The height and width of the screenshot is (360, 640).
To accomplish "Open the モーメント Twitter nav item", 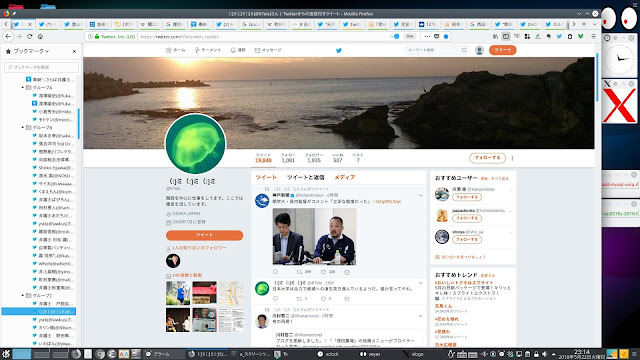I will point(207,50).
